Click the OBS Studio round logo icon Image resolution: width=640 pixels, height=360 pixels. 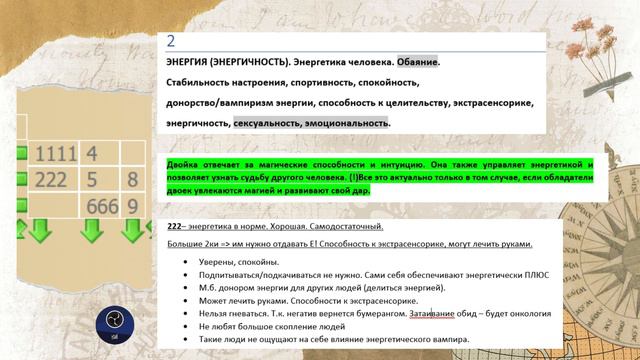115,324
